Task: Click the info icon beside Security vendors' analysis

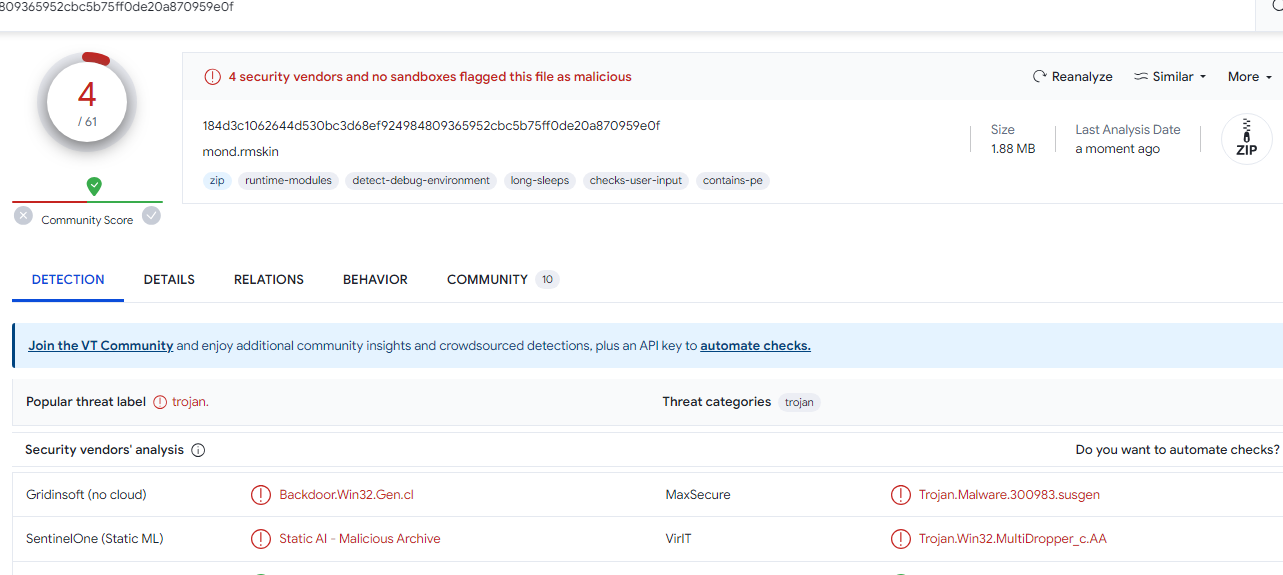Action: point(198,450)
